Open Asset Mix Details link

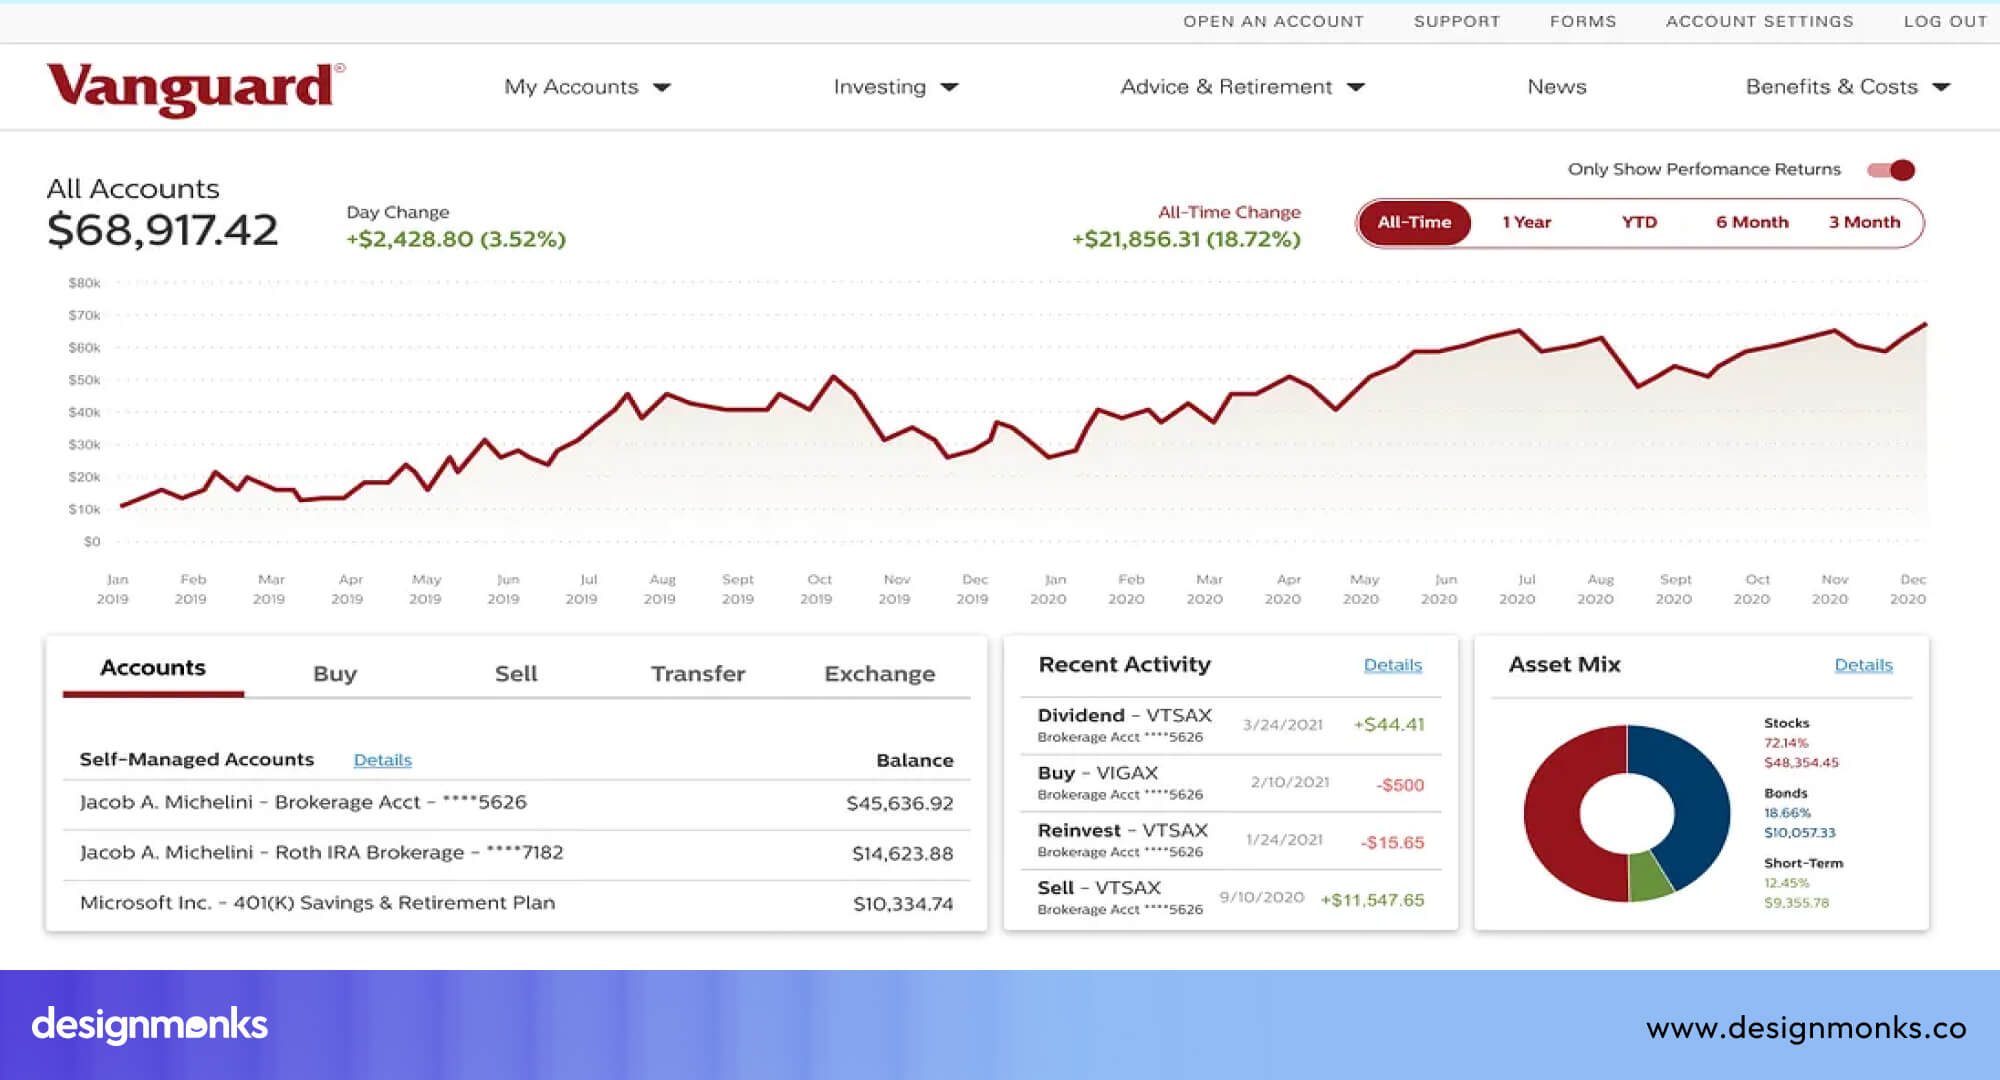[x=1862, y=665]
